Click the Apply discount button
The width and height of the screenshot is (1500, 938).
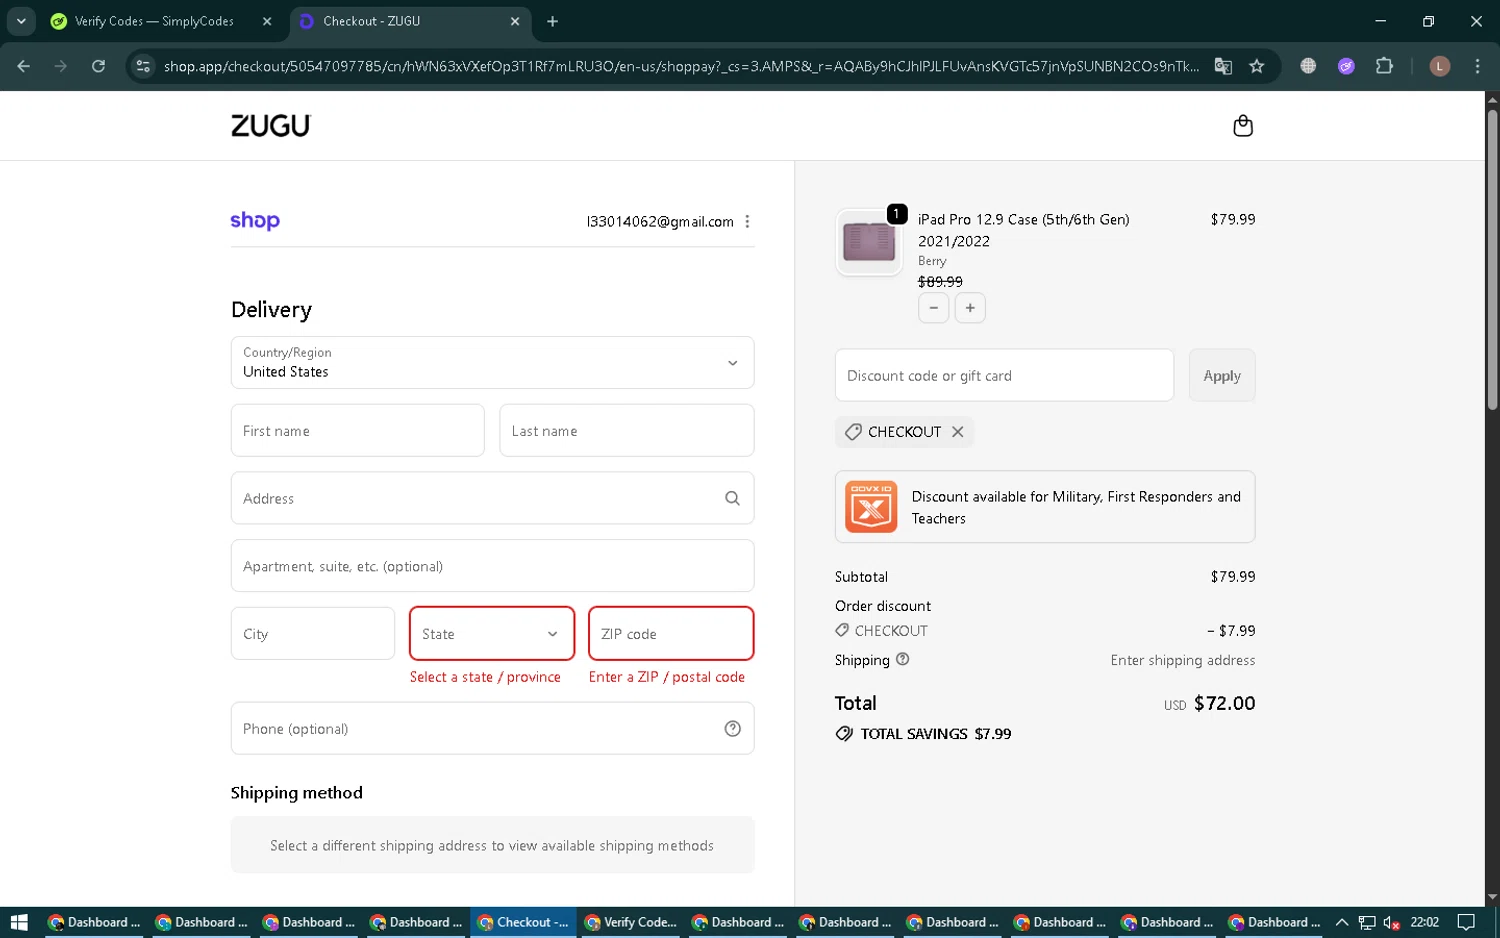pos(1222,376)
